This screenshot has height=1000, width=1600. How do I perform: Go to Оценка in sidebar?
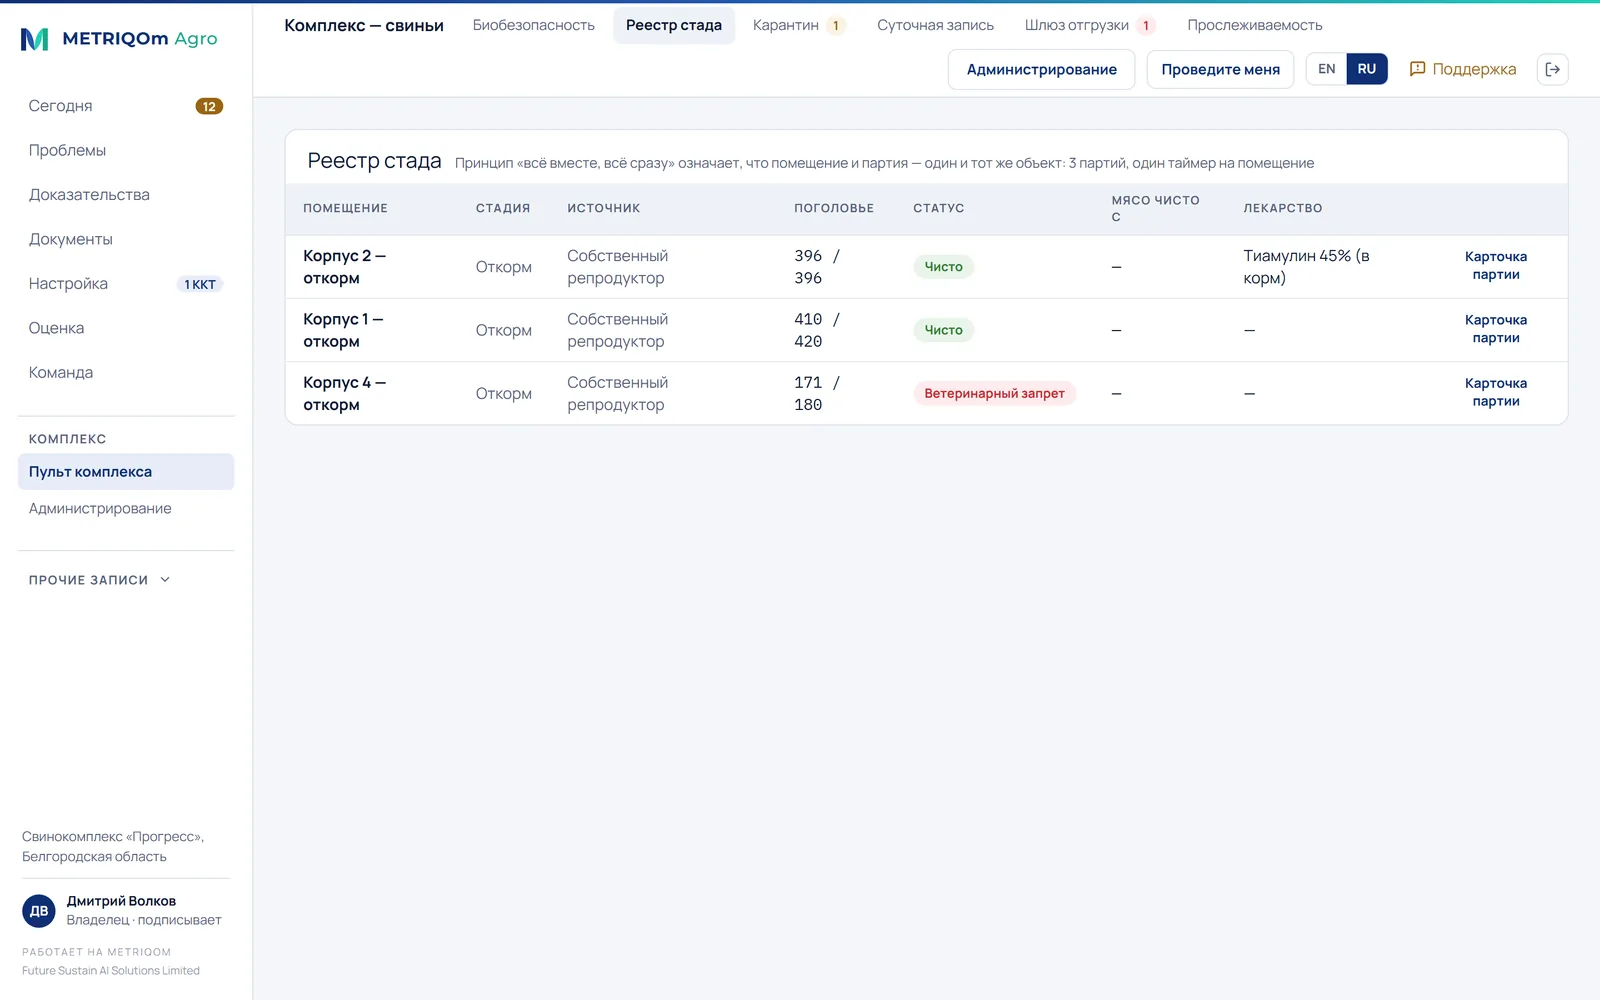126,328
